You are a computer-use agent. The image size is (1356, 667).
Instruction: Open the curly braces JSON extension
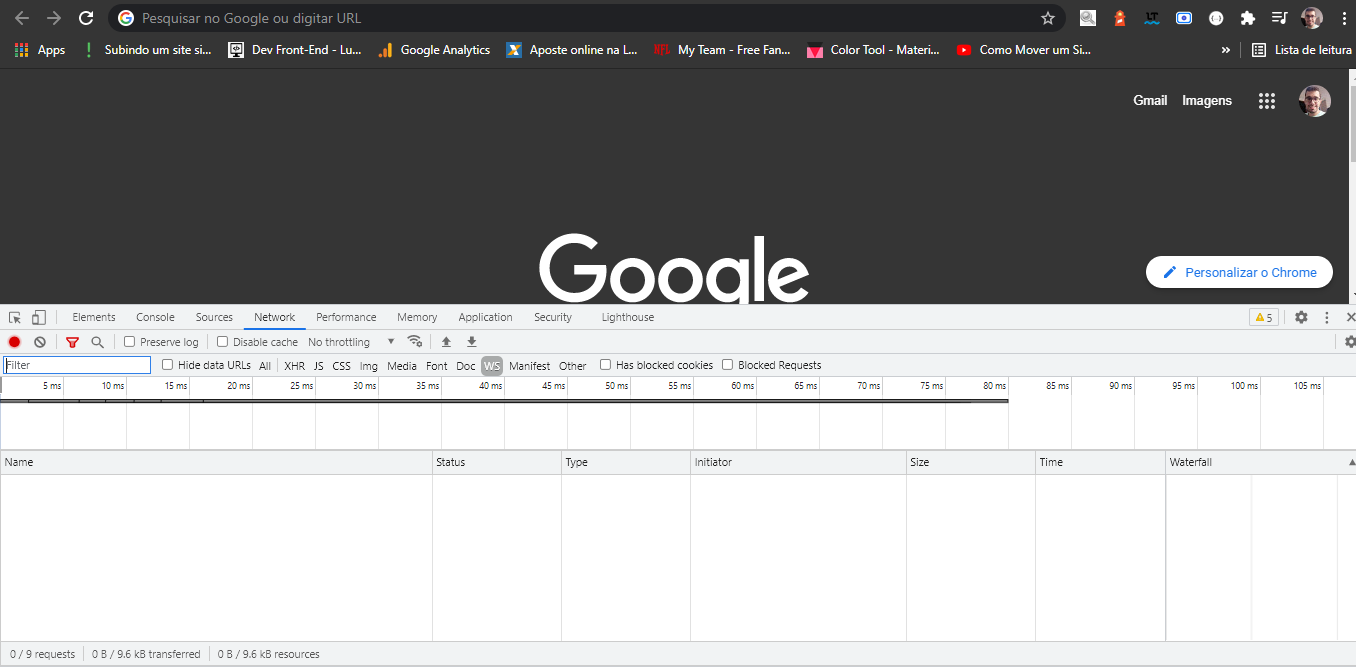(x=1216, y=18)
